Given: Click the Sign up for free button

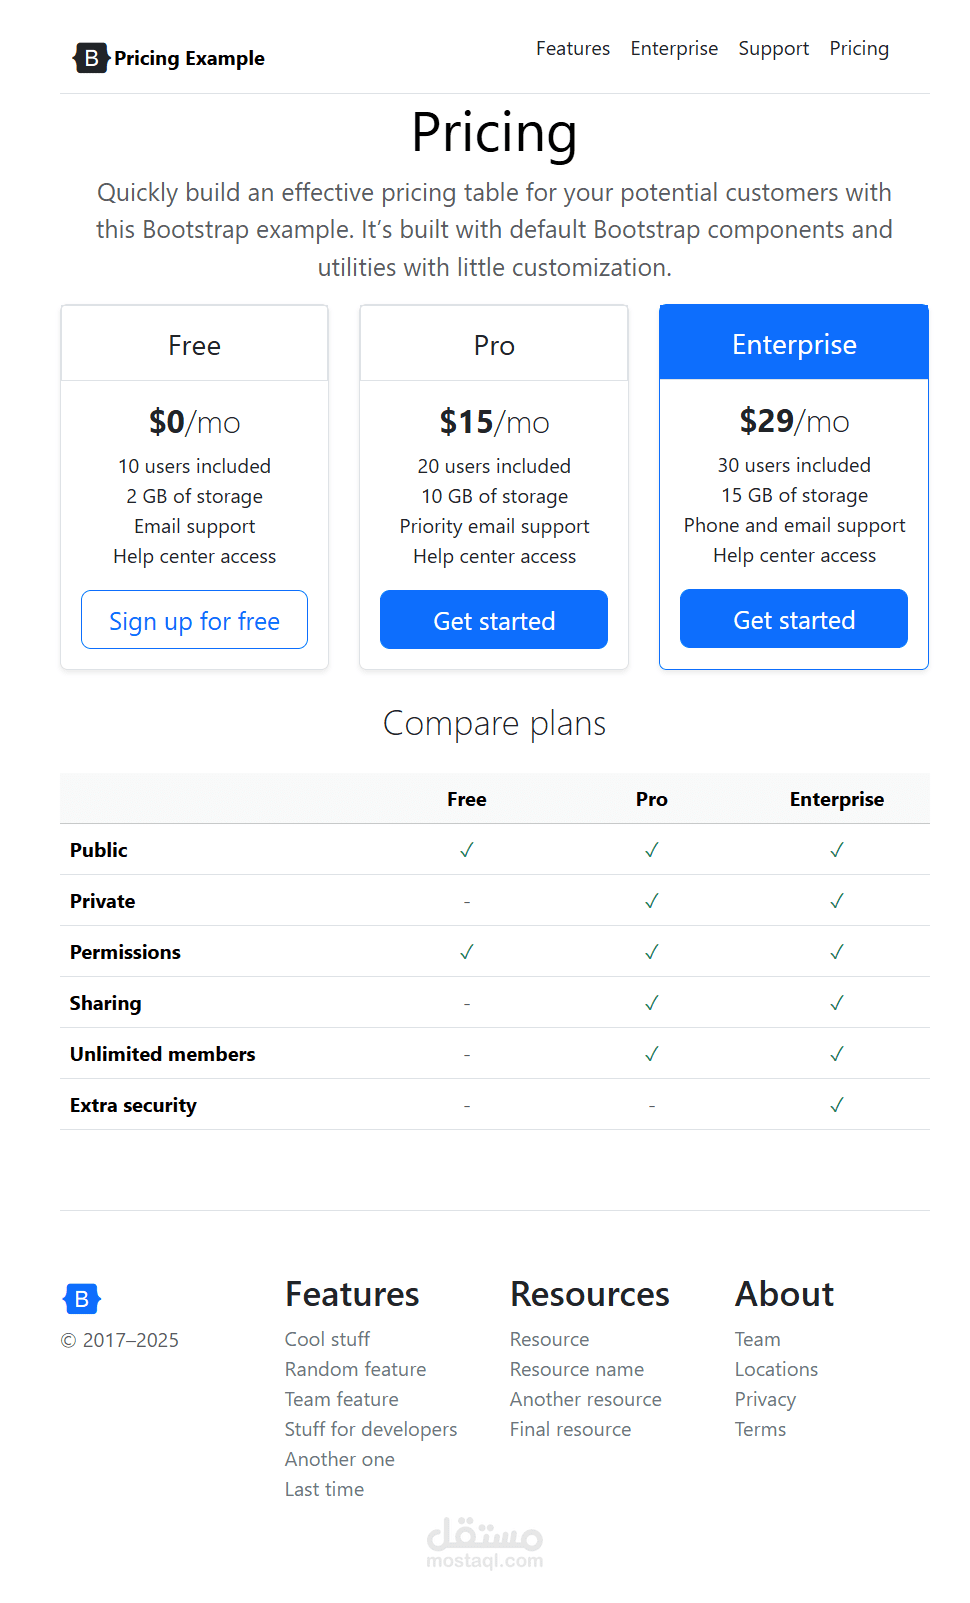Looking at the screenshot, I should [194, 620].
